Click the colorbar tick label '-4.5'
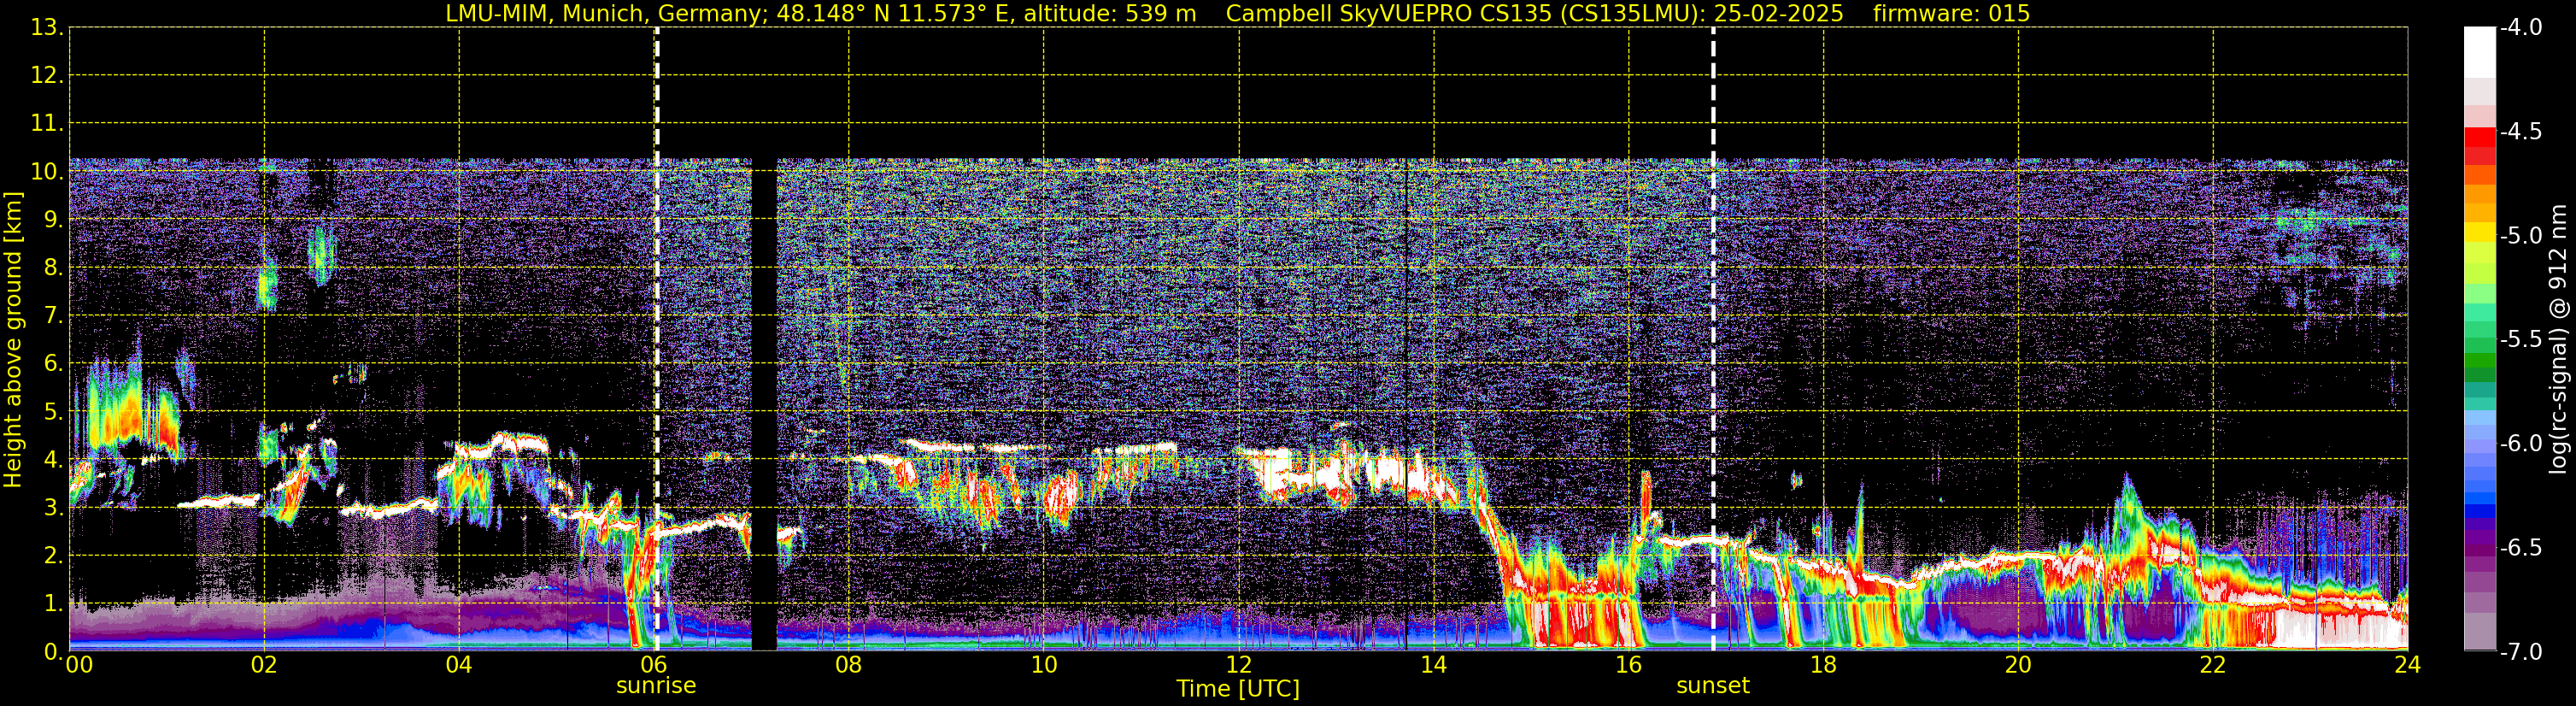 click(2520, 132)
